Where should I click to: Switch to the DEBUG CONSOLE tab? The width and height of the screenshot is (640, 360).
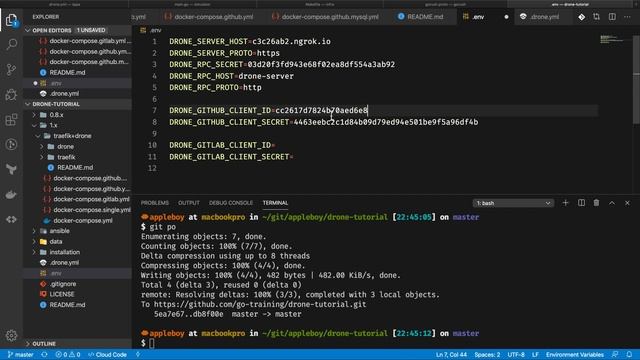click(x=231, y=203)
